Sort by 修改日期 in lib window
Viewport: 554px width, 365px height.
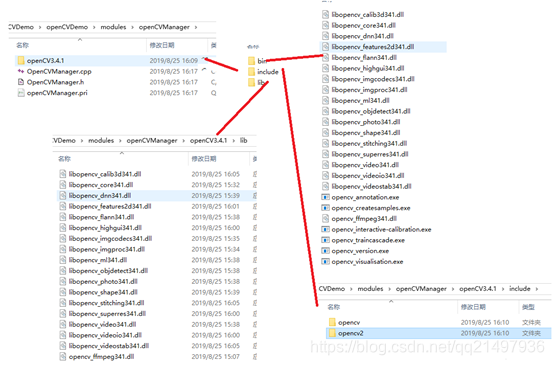[204, 159]
